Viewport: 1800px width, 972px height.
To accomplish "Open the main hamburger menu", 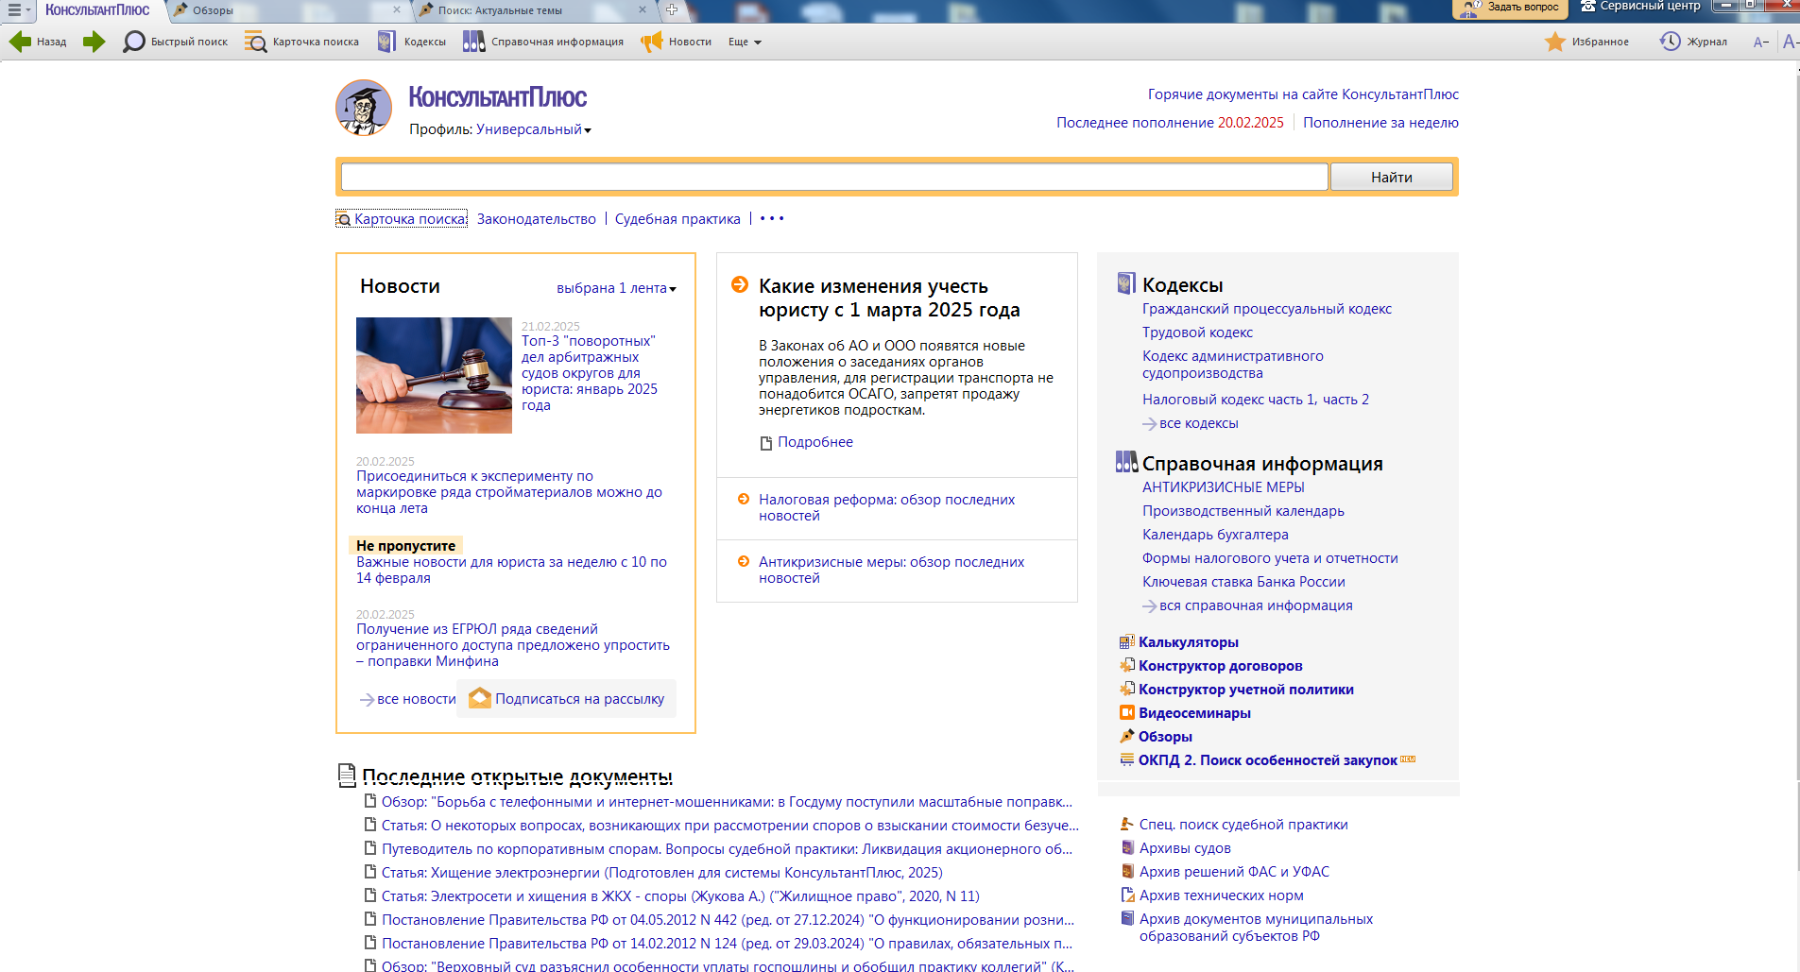I will click(x=15, y=10).
